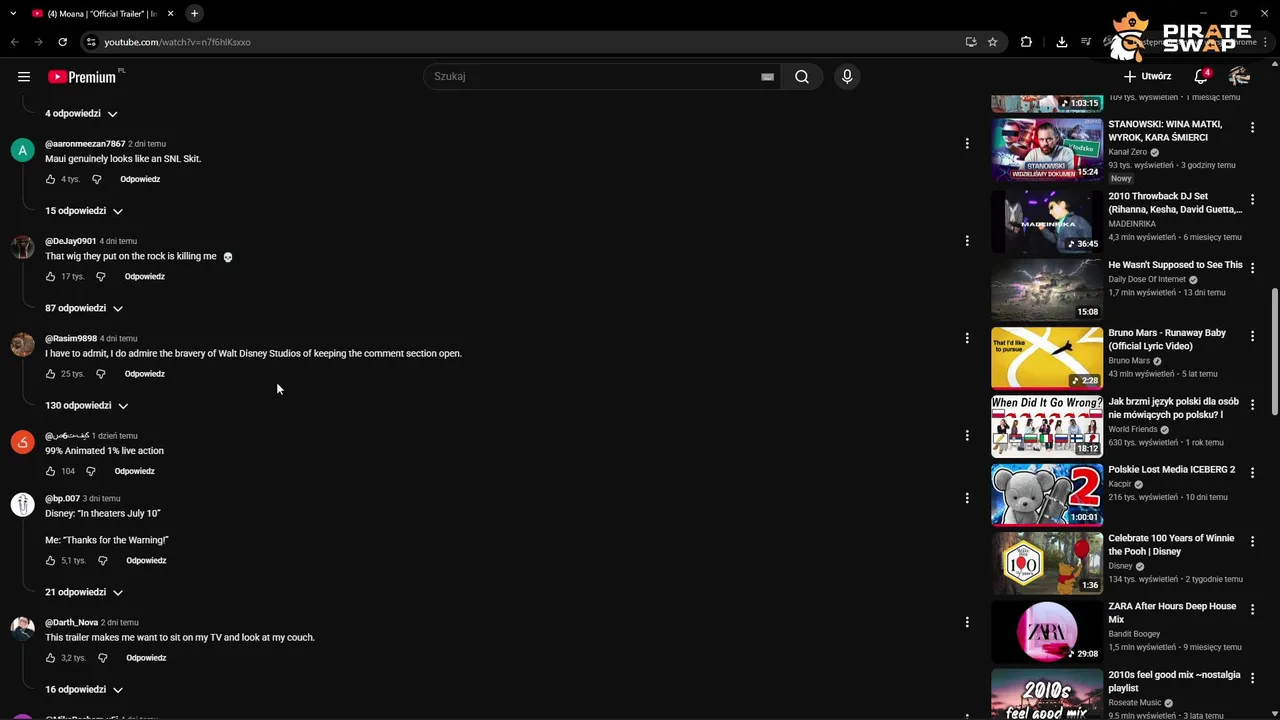The image size is (1280, 720).
Task: Open browser extensions puzzle icon
Action: [x=1026, y=42]
